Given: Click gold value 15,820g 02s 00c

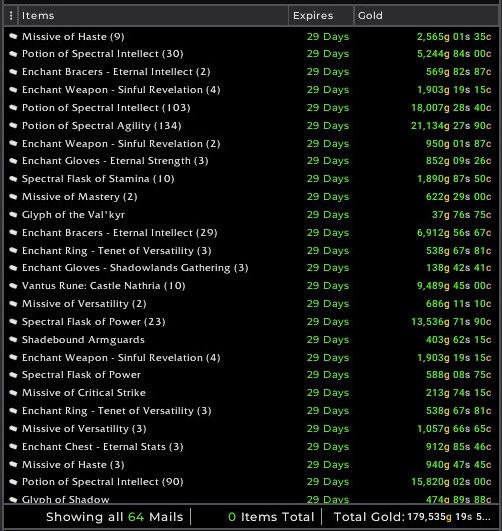Looking at the screenshot, I should tap(451, 482).
